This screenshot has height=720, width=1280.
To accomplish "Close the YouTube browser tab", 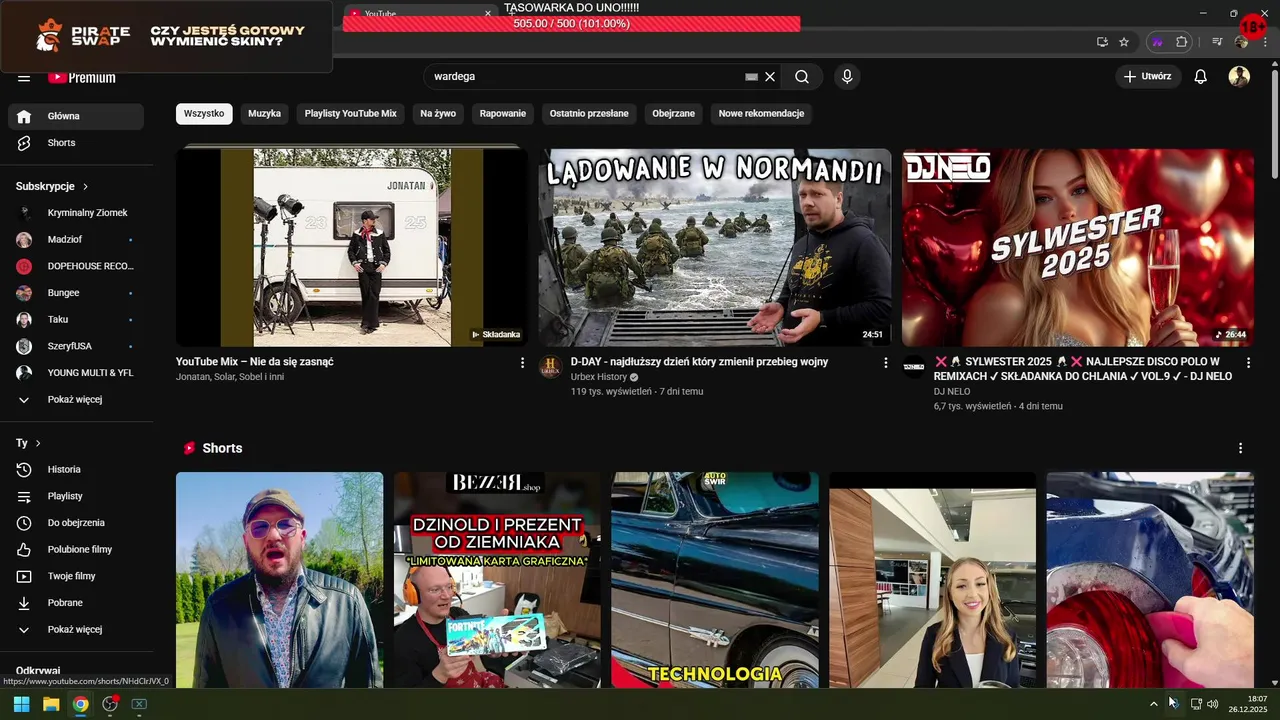I will pos(488,14).
